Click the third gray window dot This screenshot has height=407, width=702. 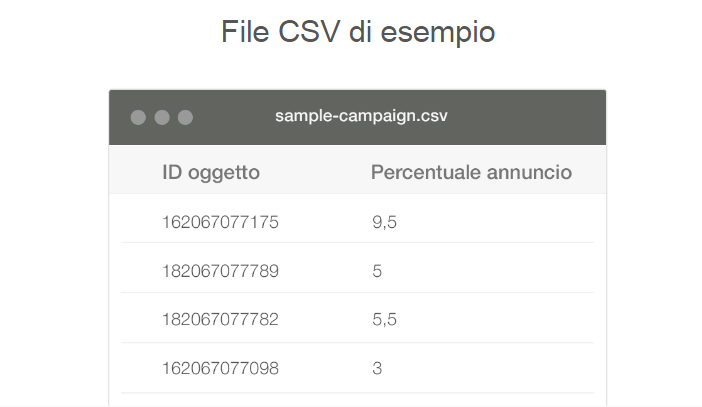point(185,118)
